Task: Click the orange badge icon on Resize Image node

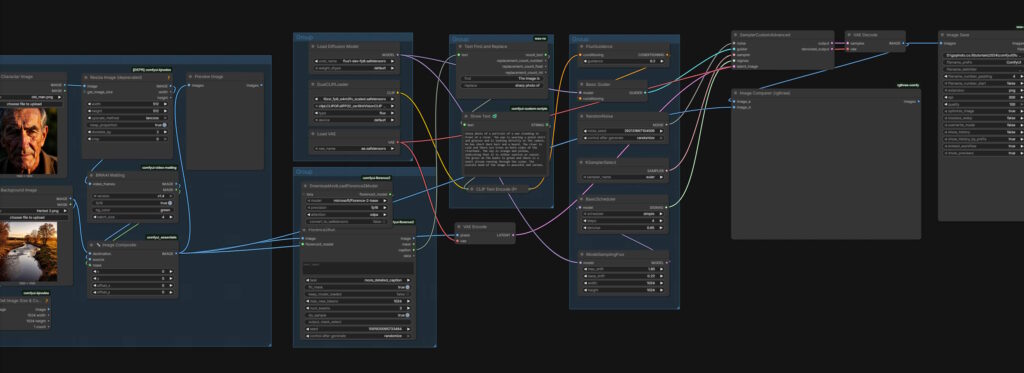Action: [x=169, y=77]
